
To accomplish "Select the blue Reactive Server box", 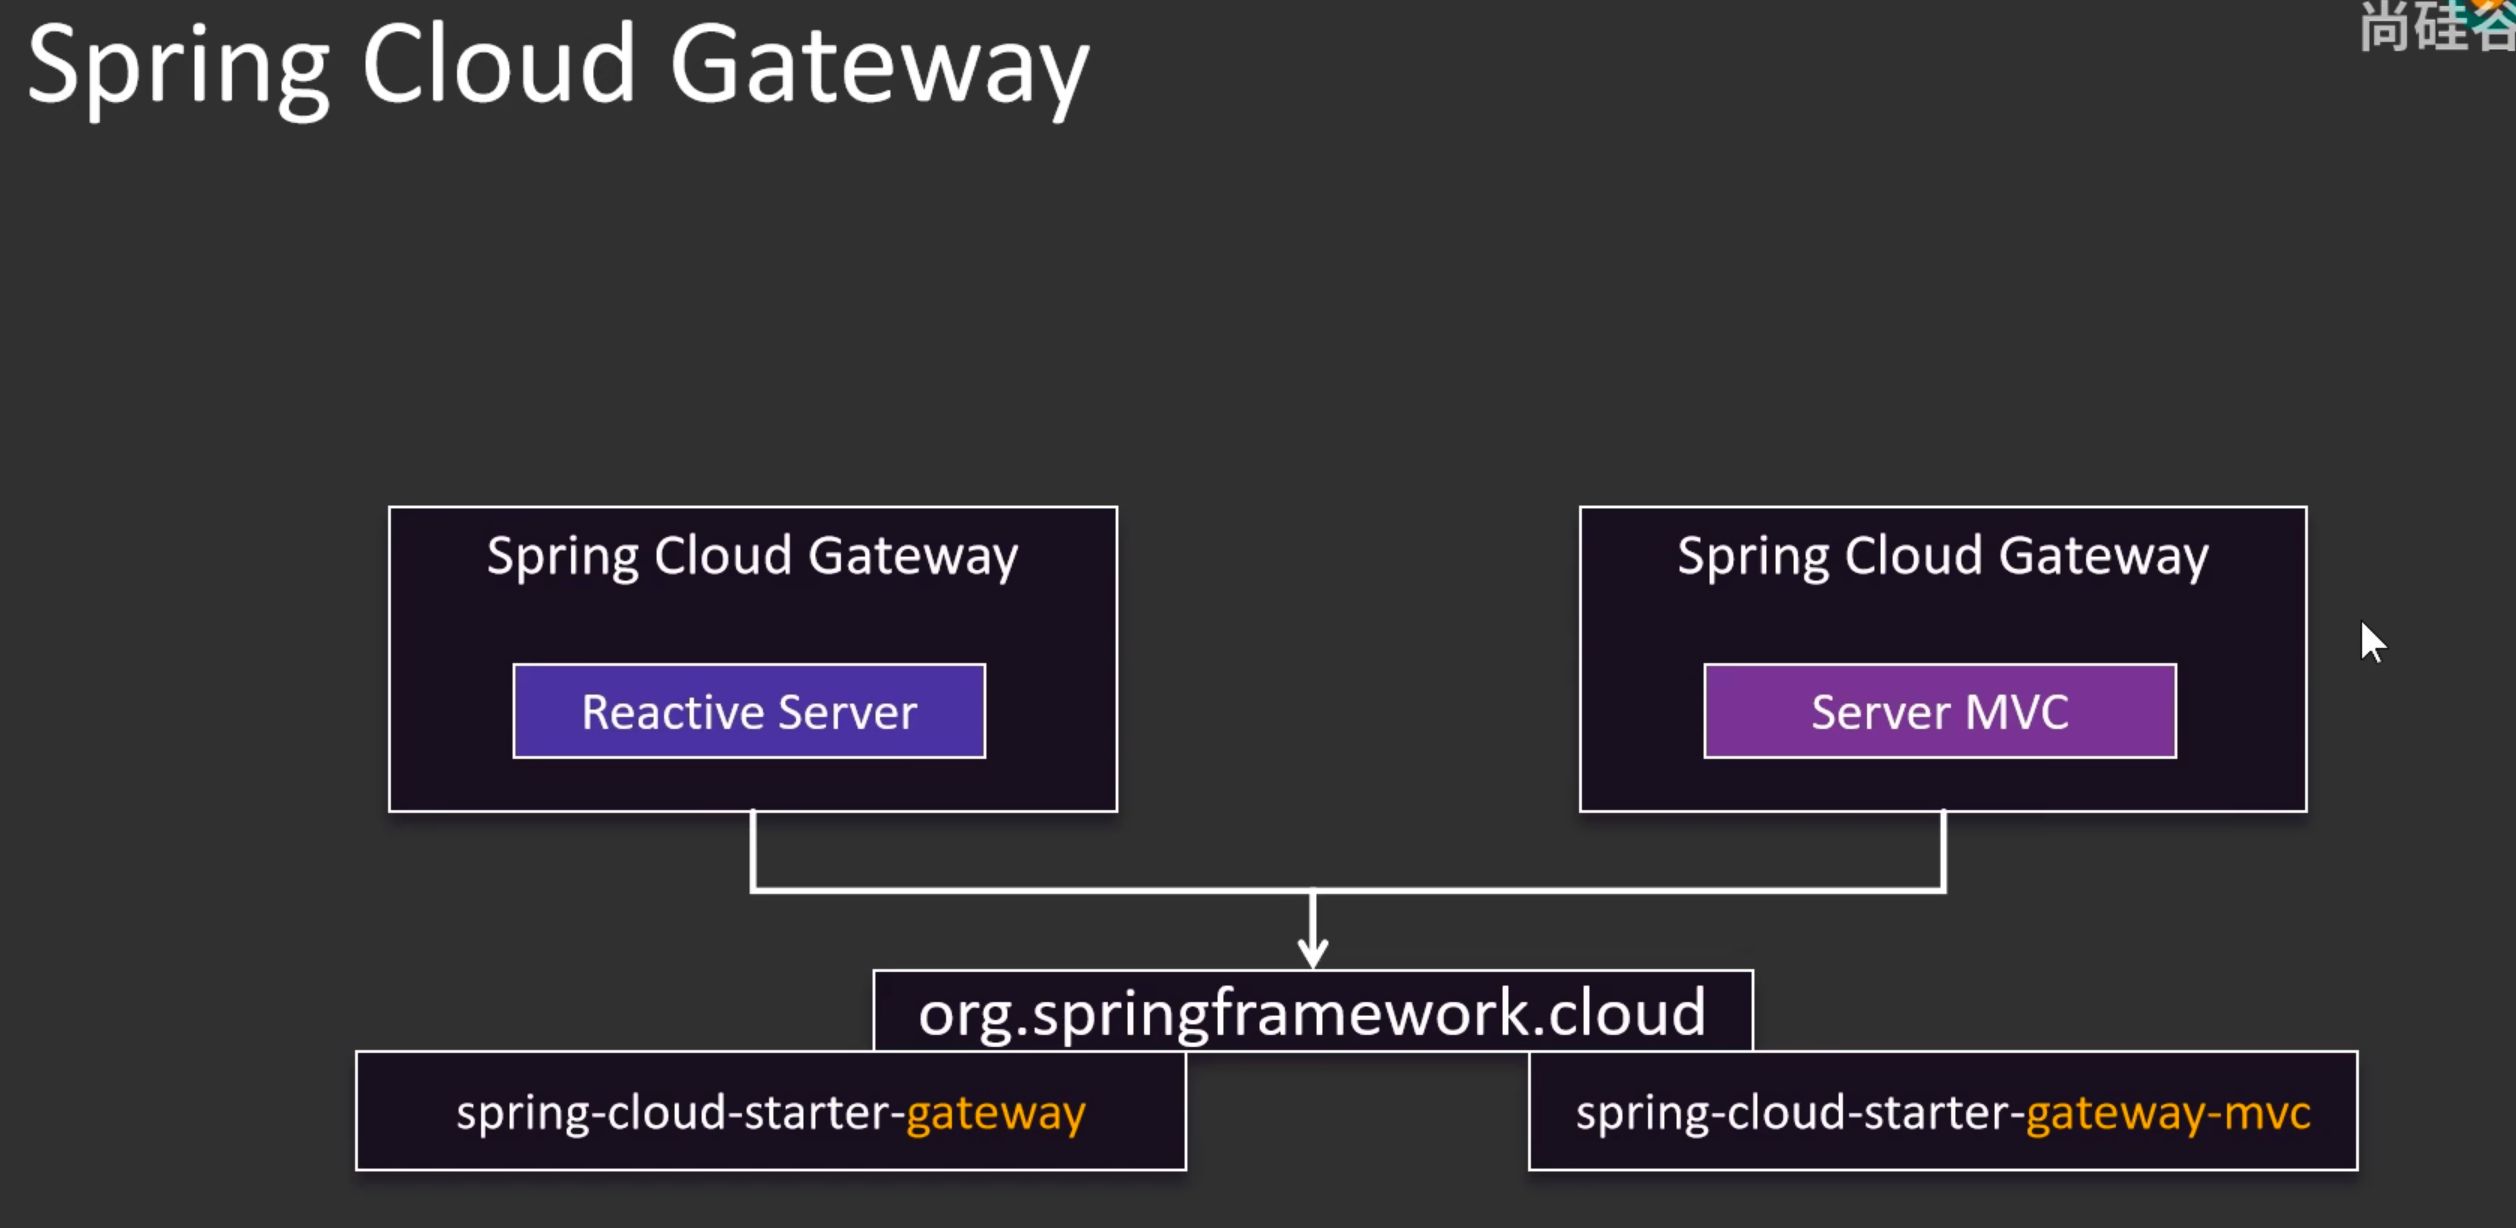I will click(x=749, y=711).
